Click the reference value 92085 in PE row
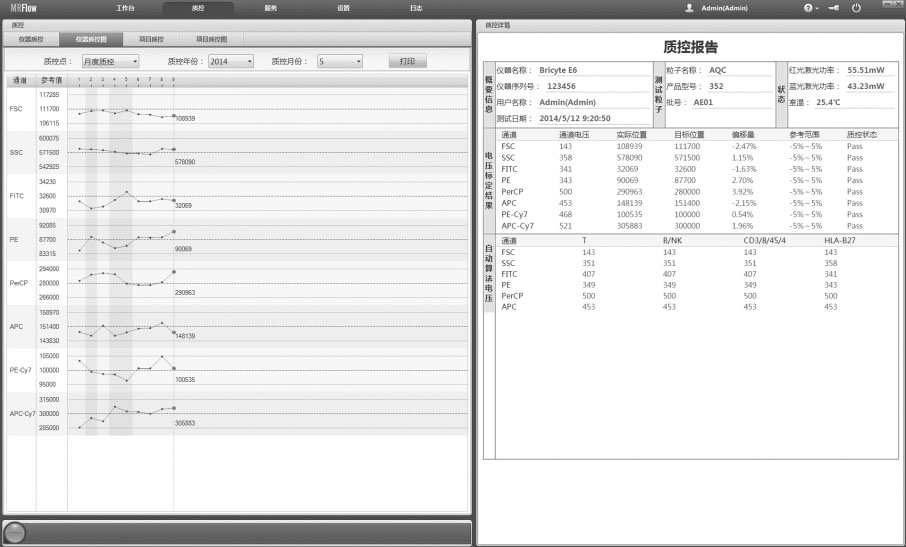Screen dimensions: 906x547 [x=47, y=225]
